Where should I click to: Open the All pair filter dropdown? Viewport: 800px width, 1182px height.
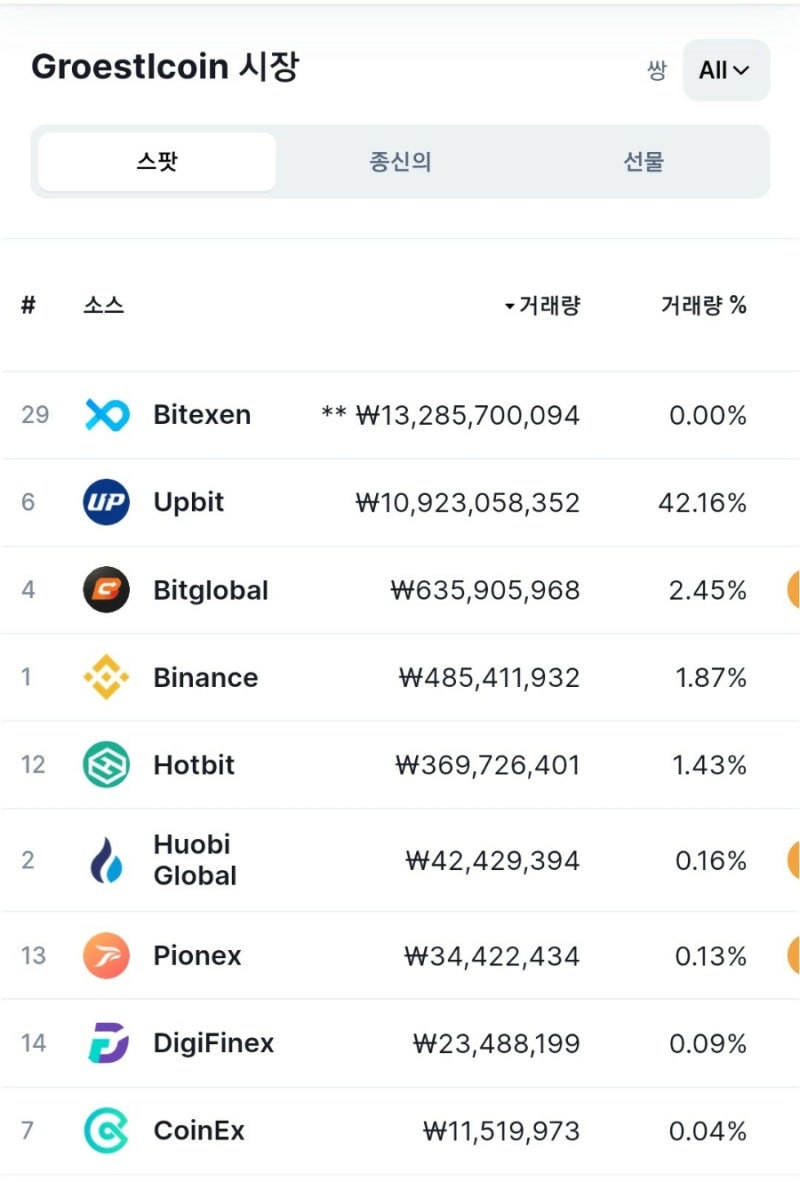pos(725,70)
